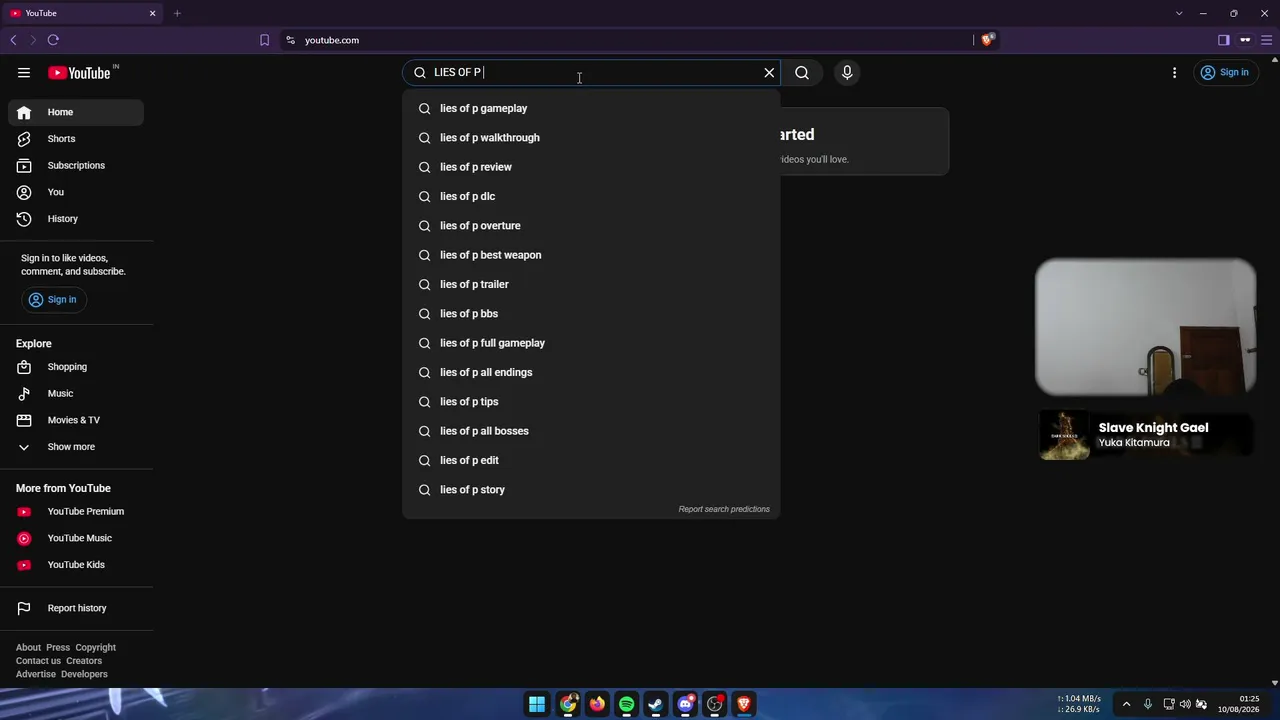Reload the page
Image resolution: width=1280 pixels, height=720 pixels.
point(53,40)
